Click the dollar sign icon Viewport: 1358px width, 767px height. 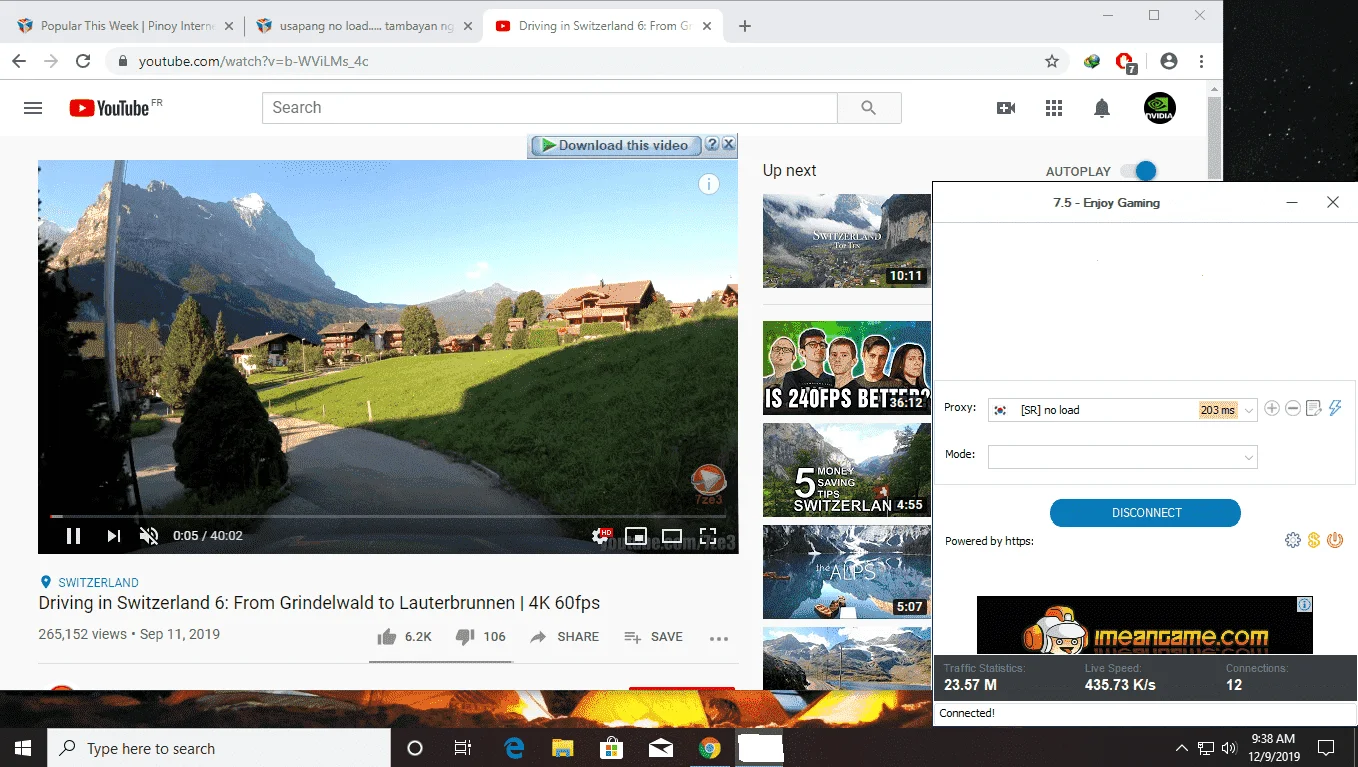tap(1314, 540)
